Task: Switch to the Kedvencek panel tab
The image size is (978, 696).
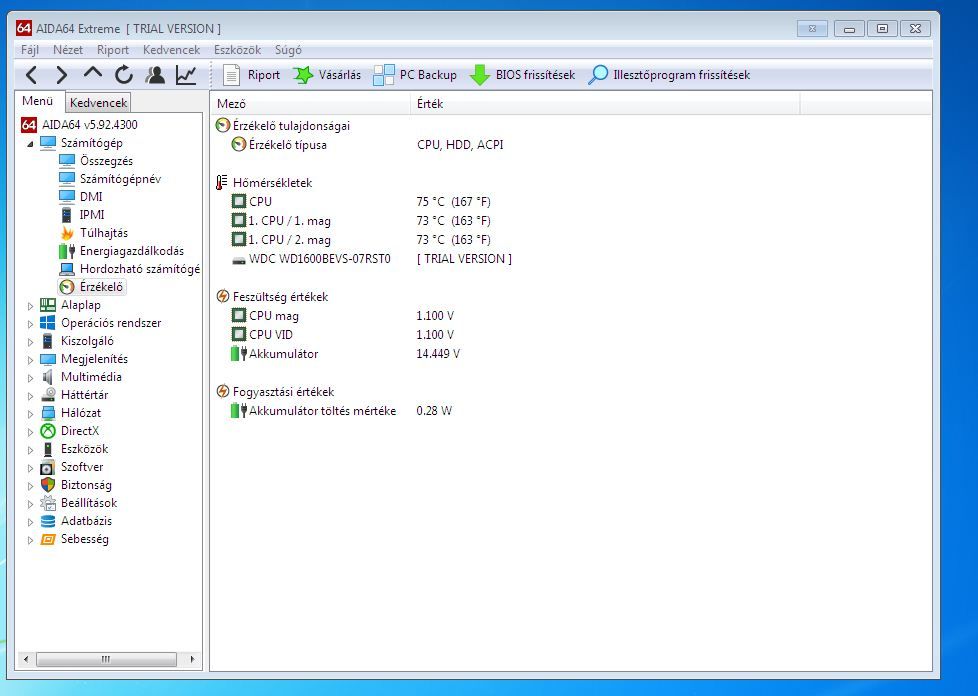Action: [x=98, y=102]
